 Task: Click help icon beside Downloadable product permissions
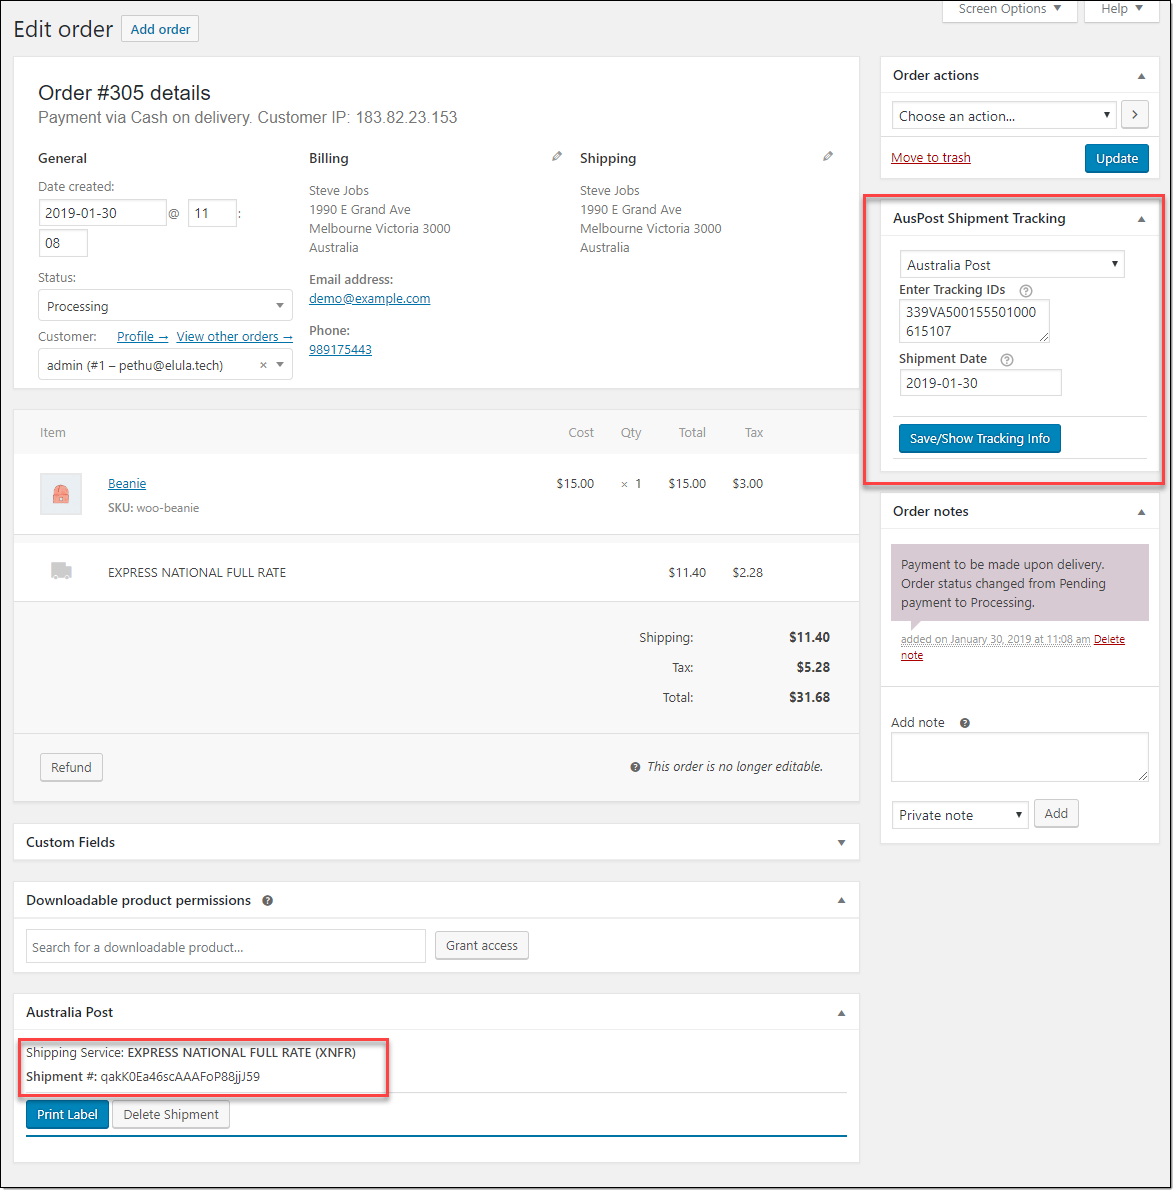click(268, 901)
